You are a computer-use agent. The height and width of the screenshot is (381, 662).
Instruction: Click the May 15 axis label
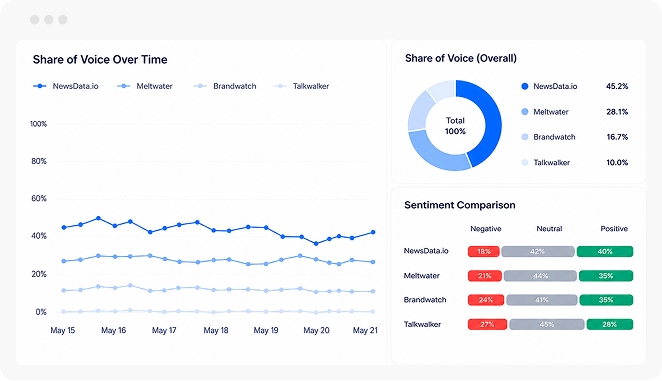click(x=62, y=330)
